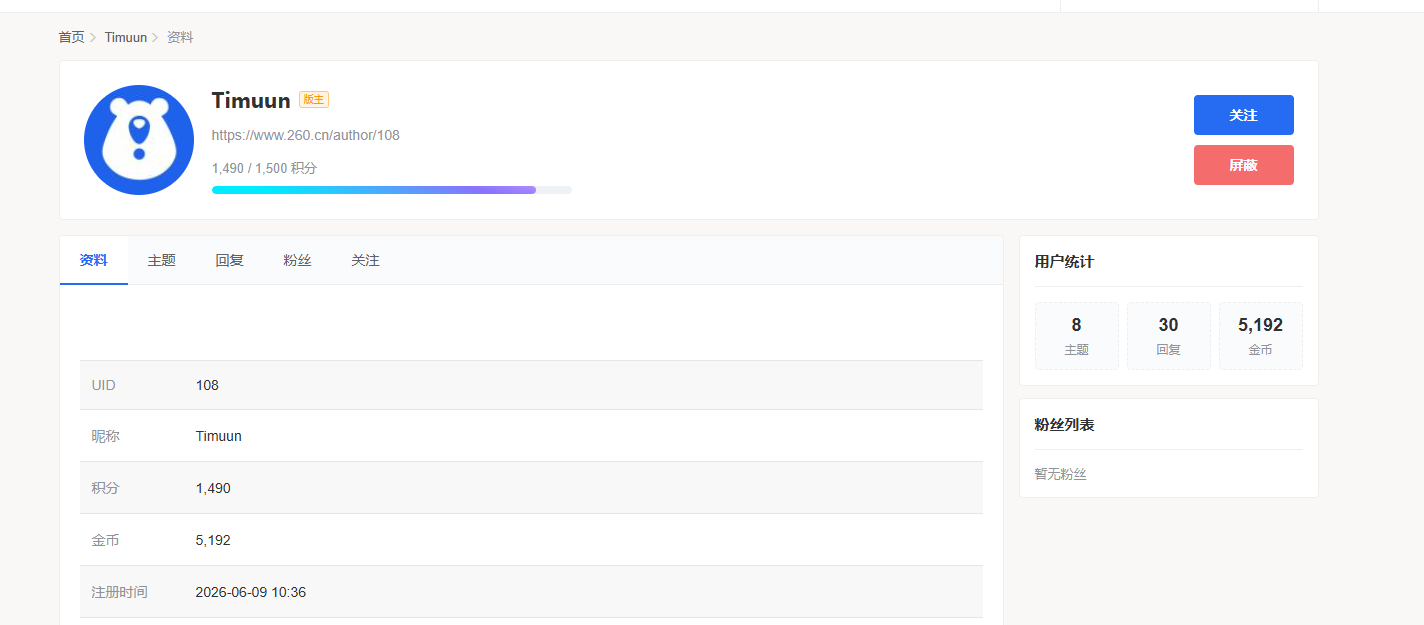Click the 30 回复 statistic box
This screenshot has width=1424, height=625.
click(1168, 336)
